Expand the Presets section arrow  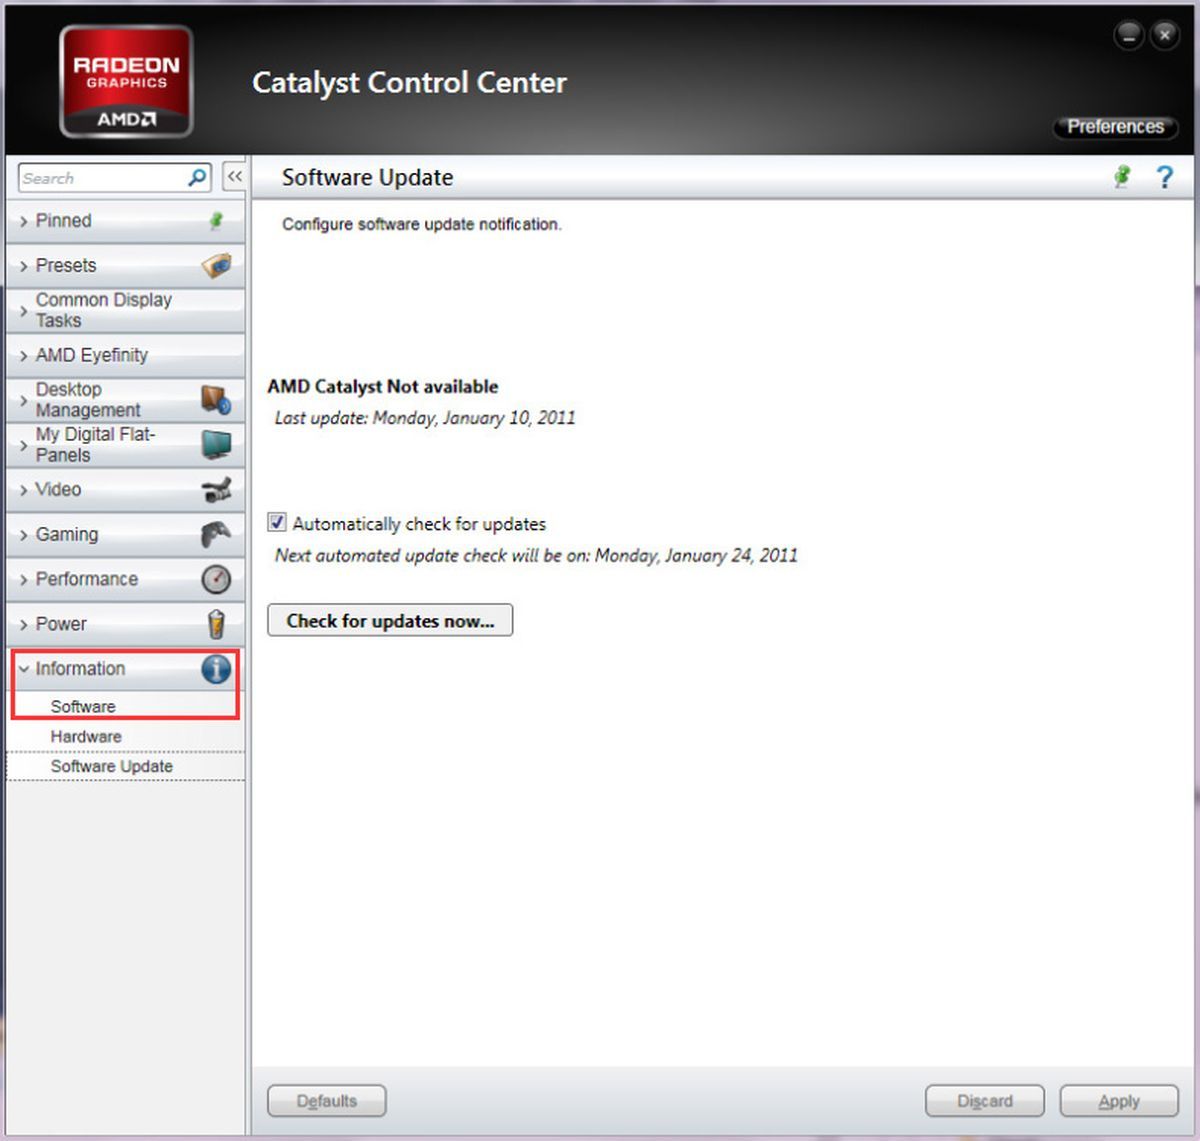point(24,266)
